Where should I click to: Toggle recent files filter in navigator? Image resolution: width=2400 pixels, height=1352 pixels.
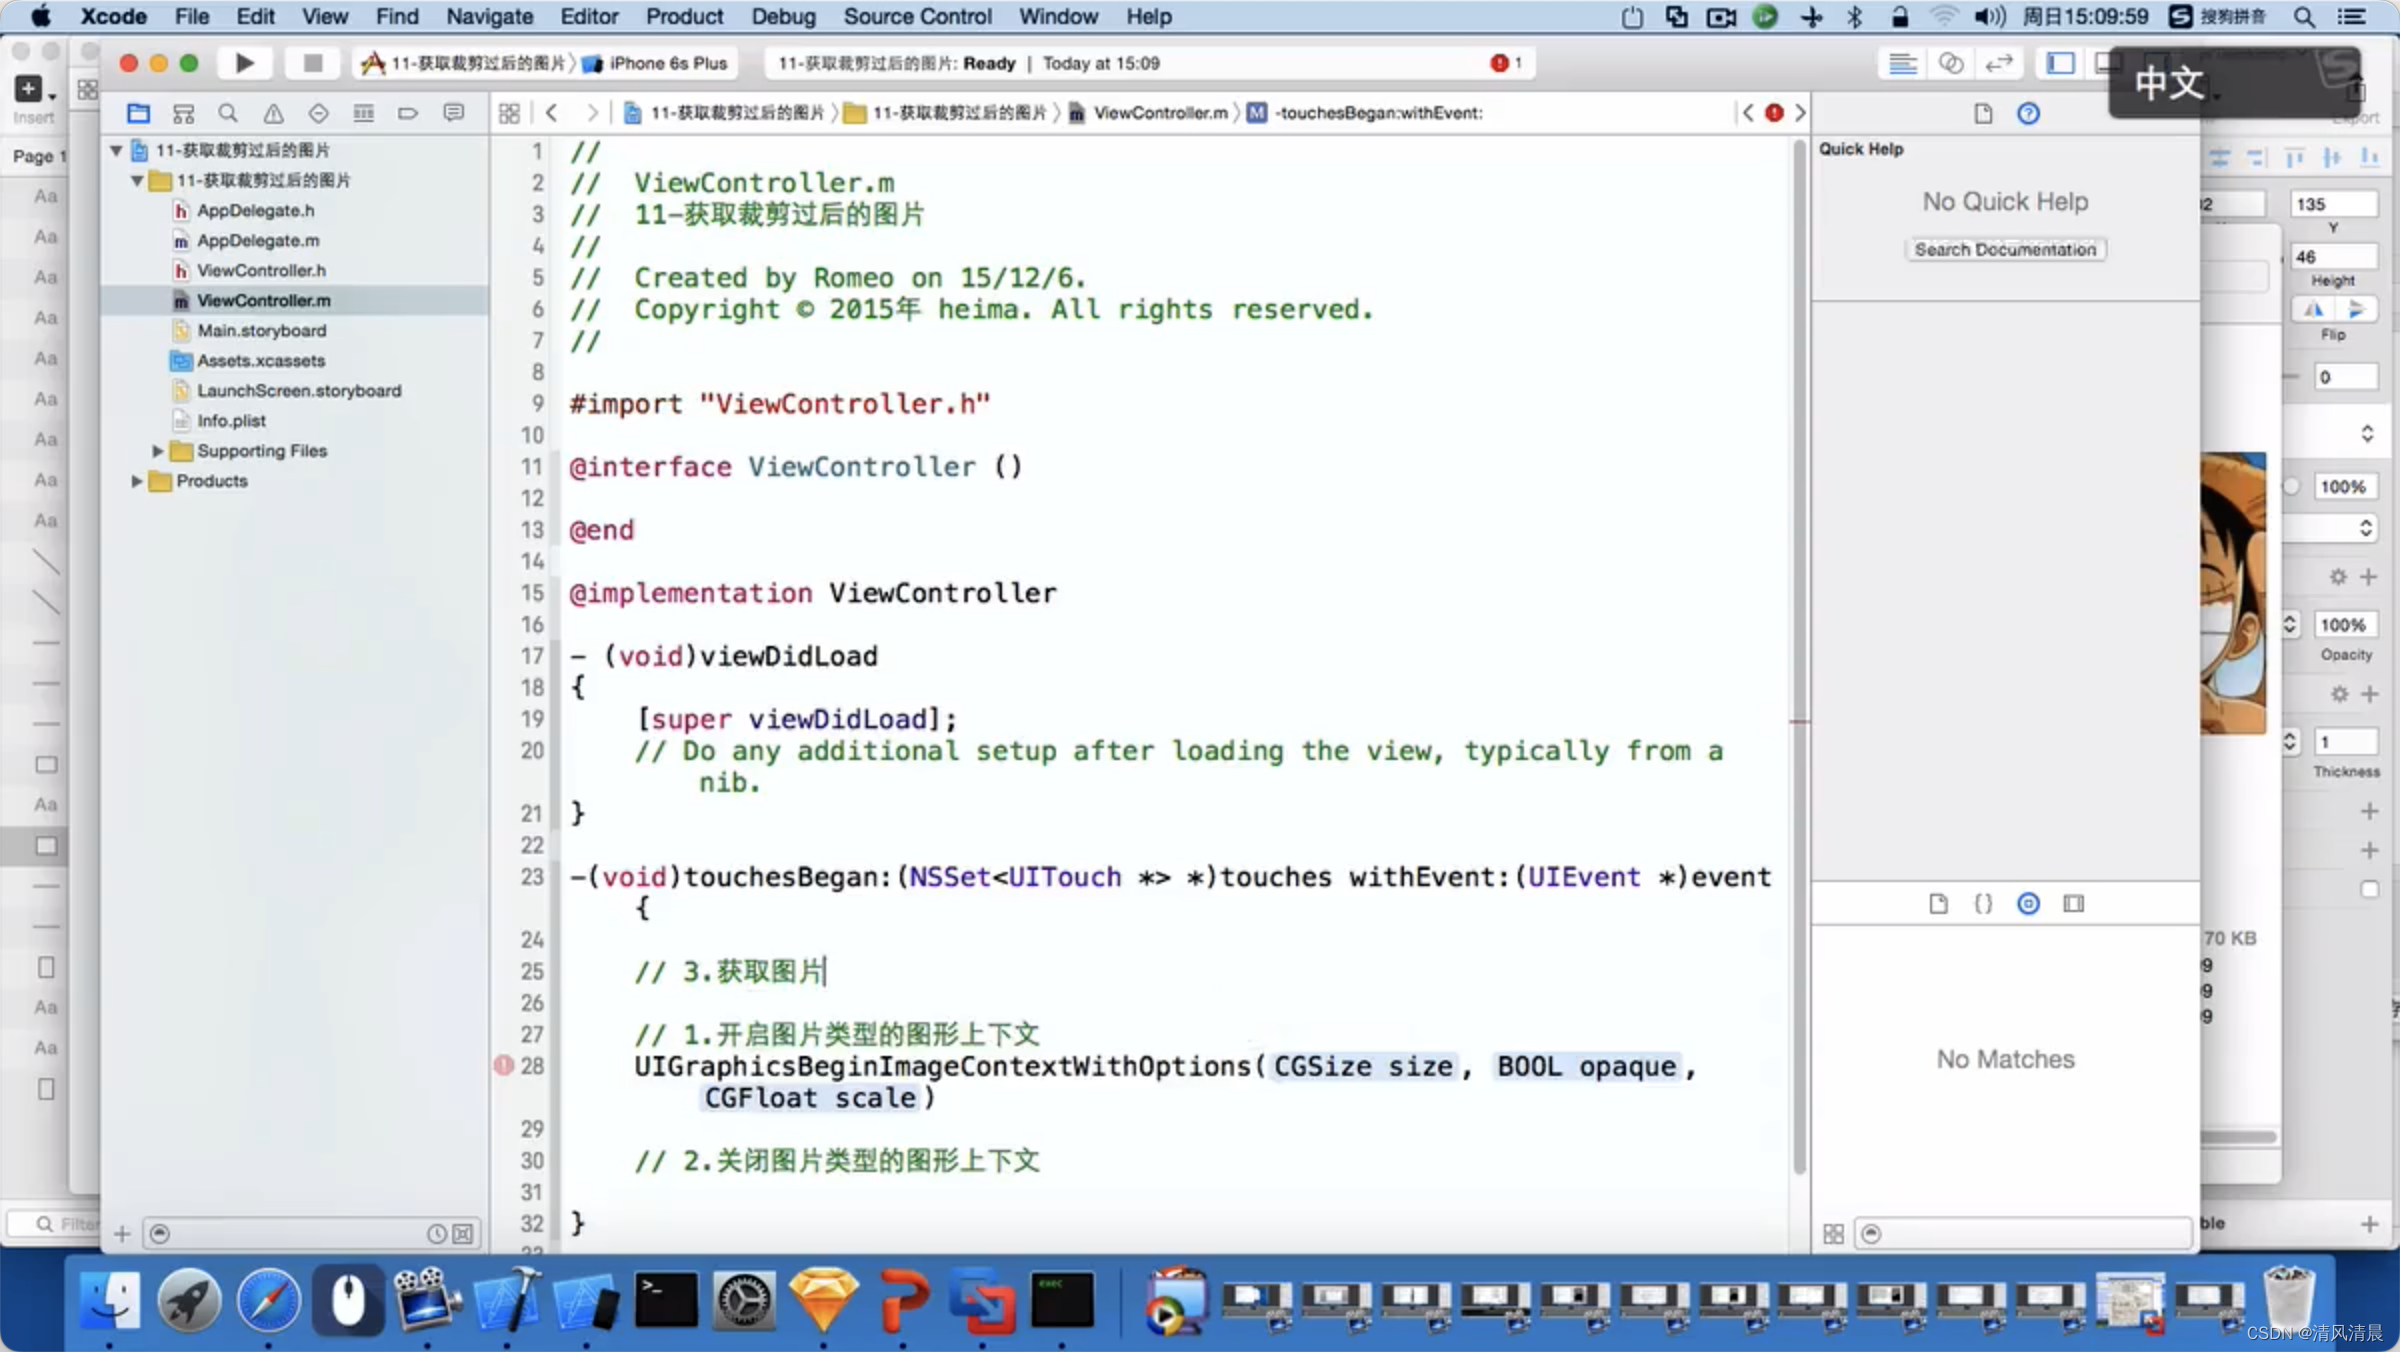tap(437, 1234)
